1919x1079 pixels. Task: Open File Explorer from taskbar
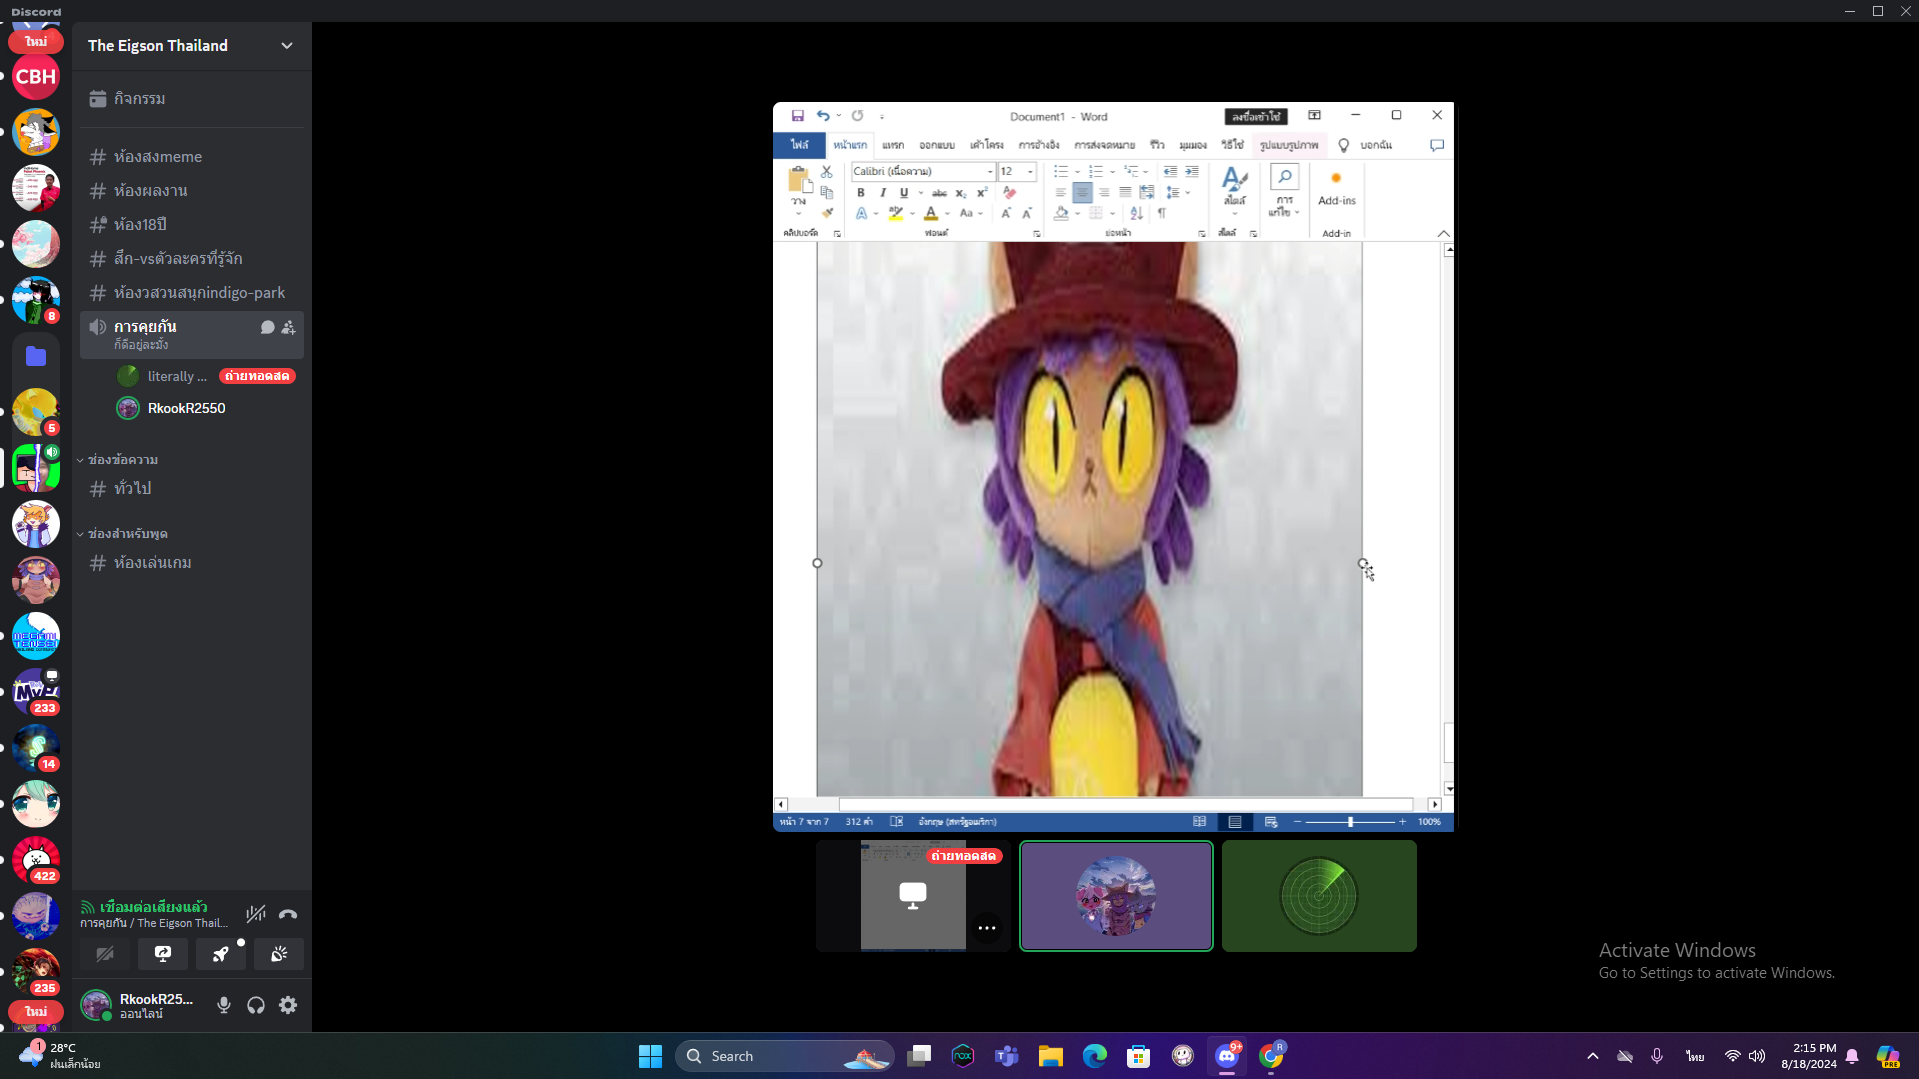click(x=1051, y=1056)
